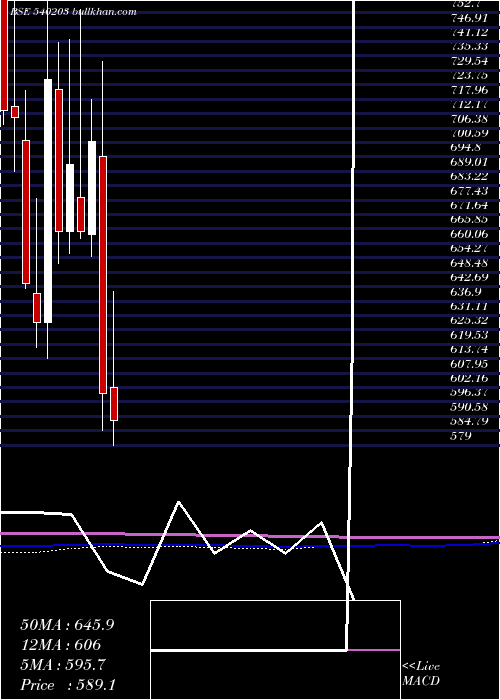Click the 5MA : 595.7 readout
Image resolution: width=500 pixels, height=700 pixels.
click(x=63, y=665)
